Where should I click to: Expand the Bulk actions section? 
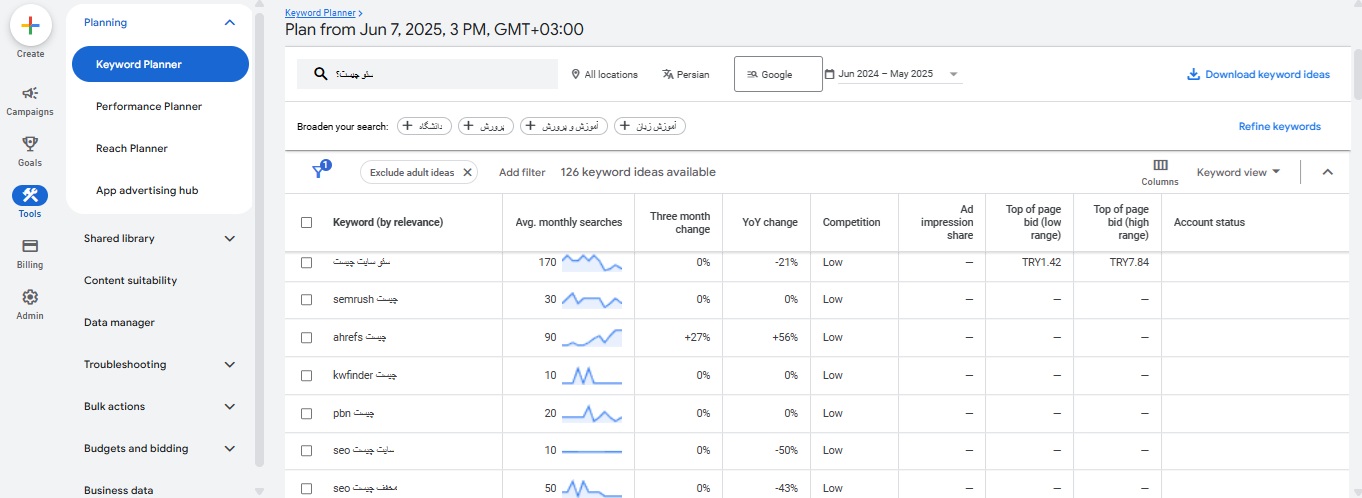coord(230,406)
